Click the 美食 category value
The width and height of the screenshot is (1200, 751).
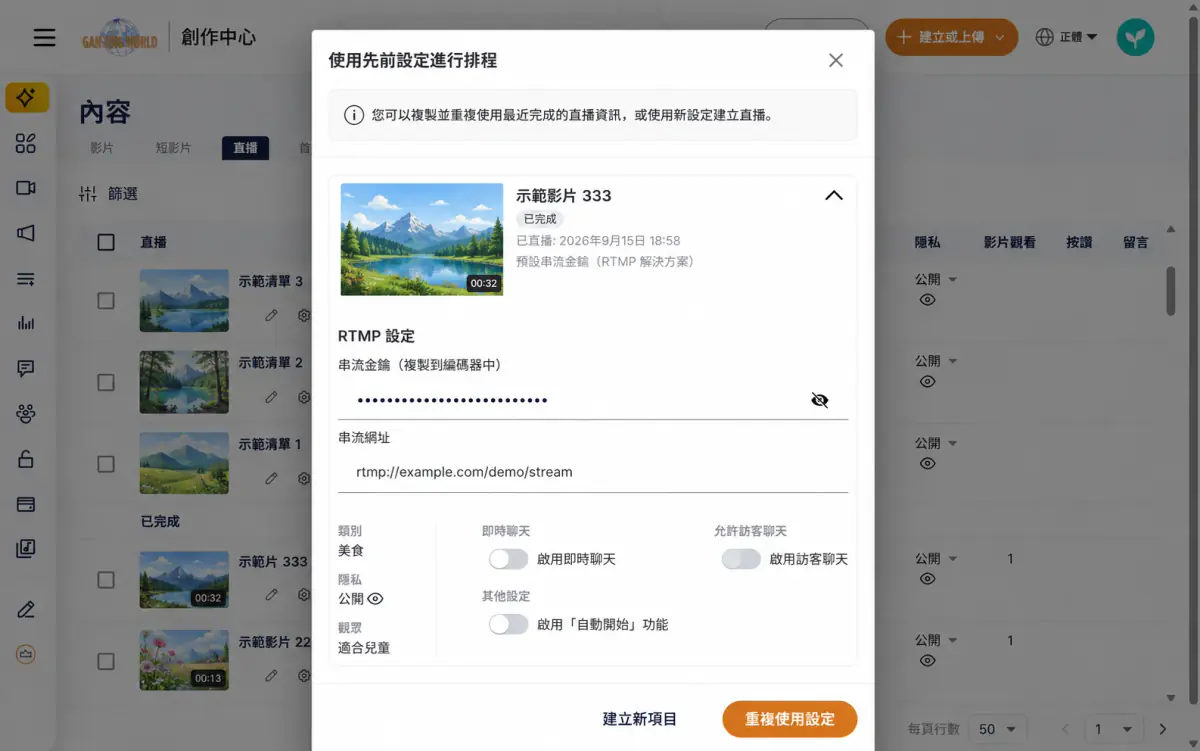tap(352, 550)
